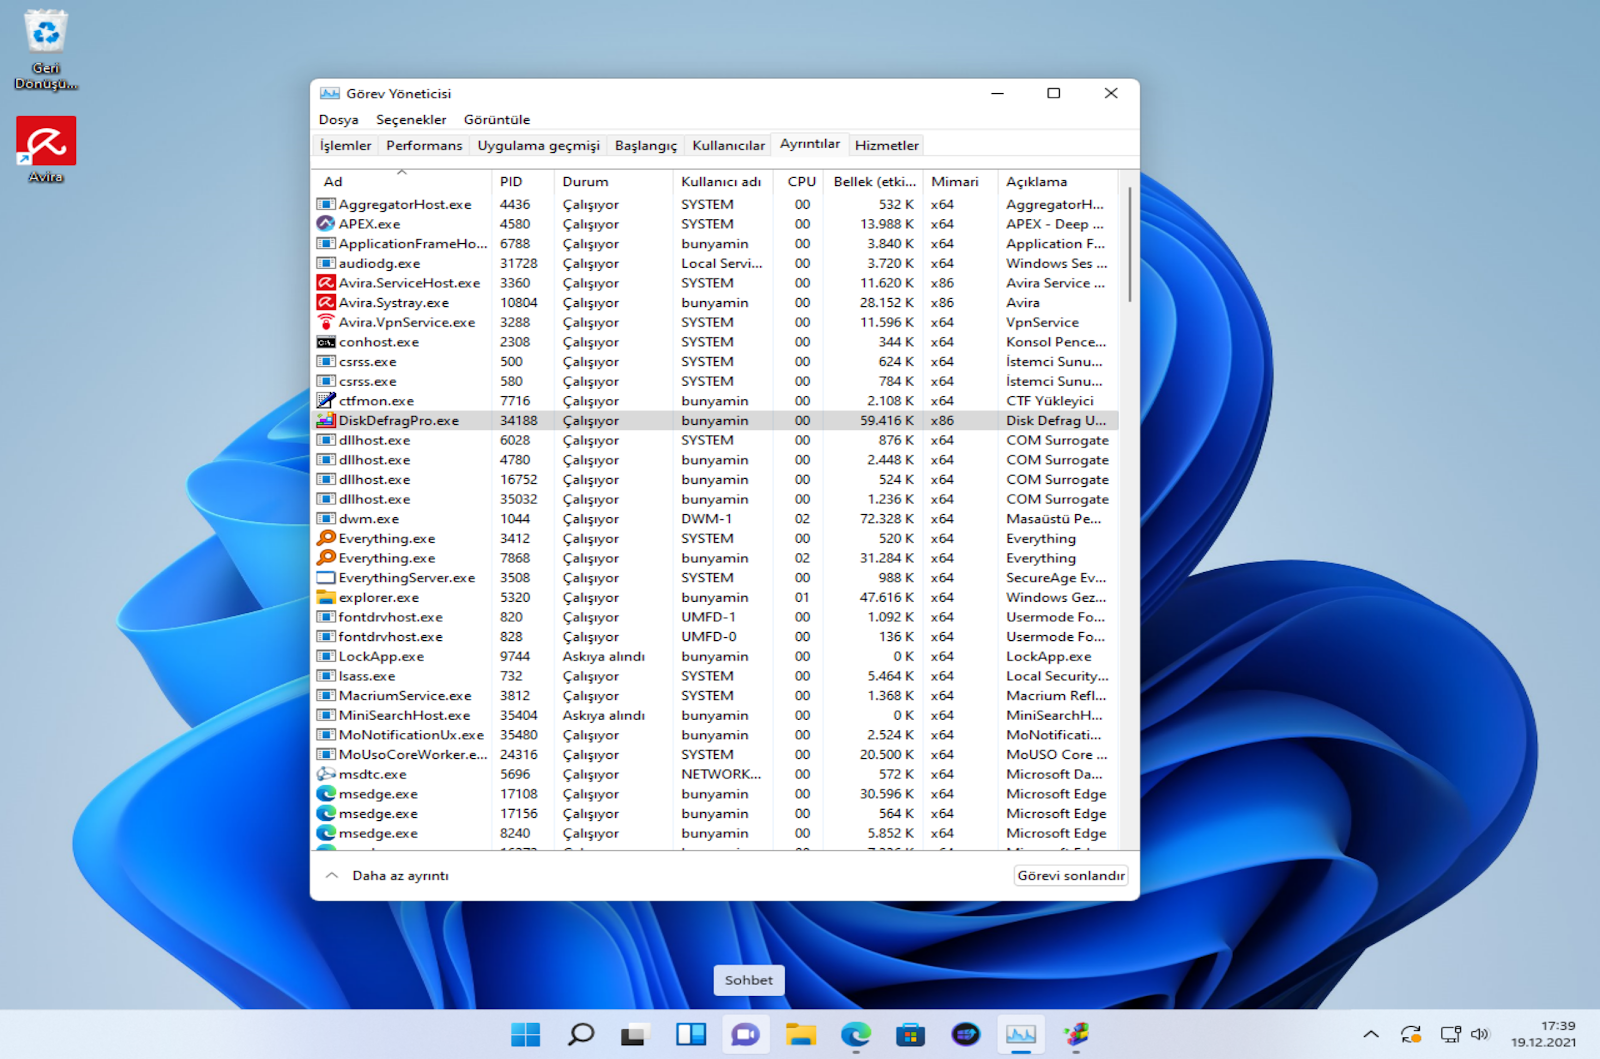
Task: Select the MiniSearchHost.exe process row
Action: [716, 716]
